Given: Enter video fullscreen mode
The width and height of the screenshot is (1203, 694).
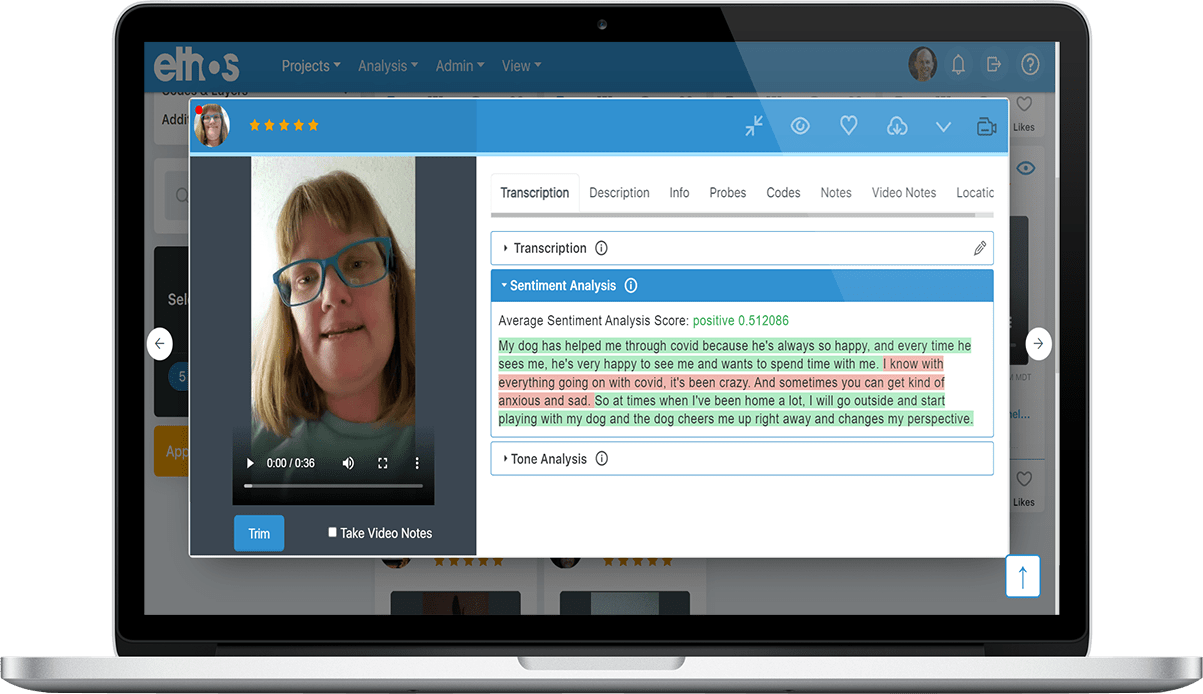Looking at the screenshot, I should click(383, 464).
